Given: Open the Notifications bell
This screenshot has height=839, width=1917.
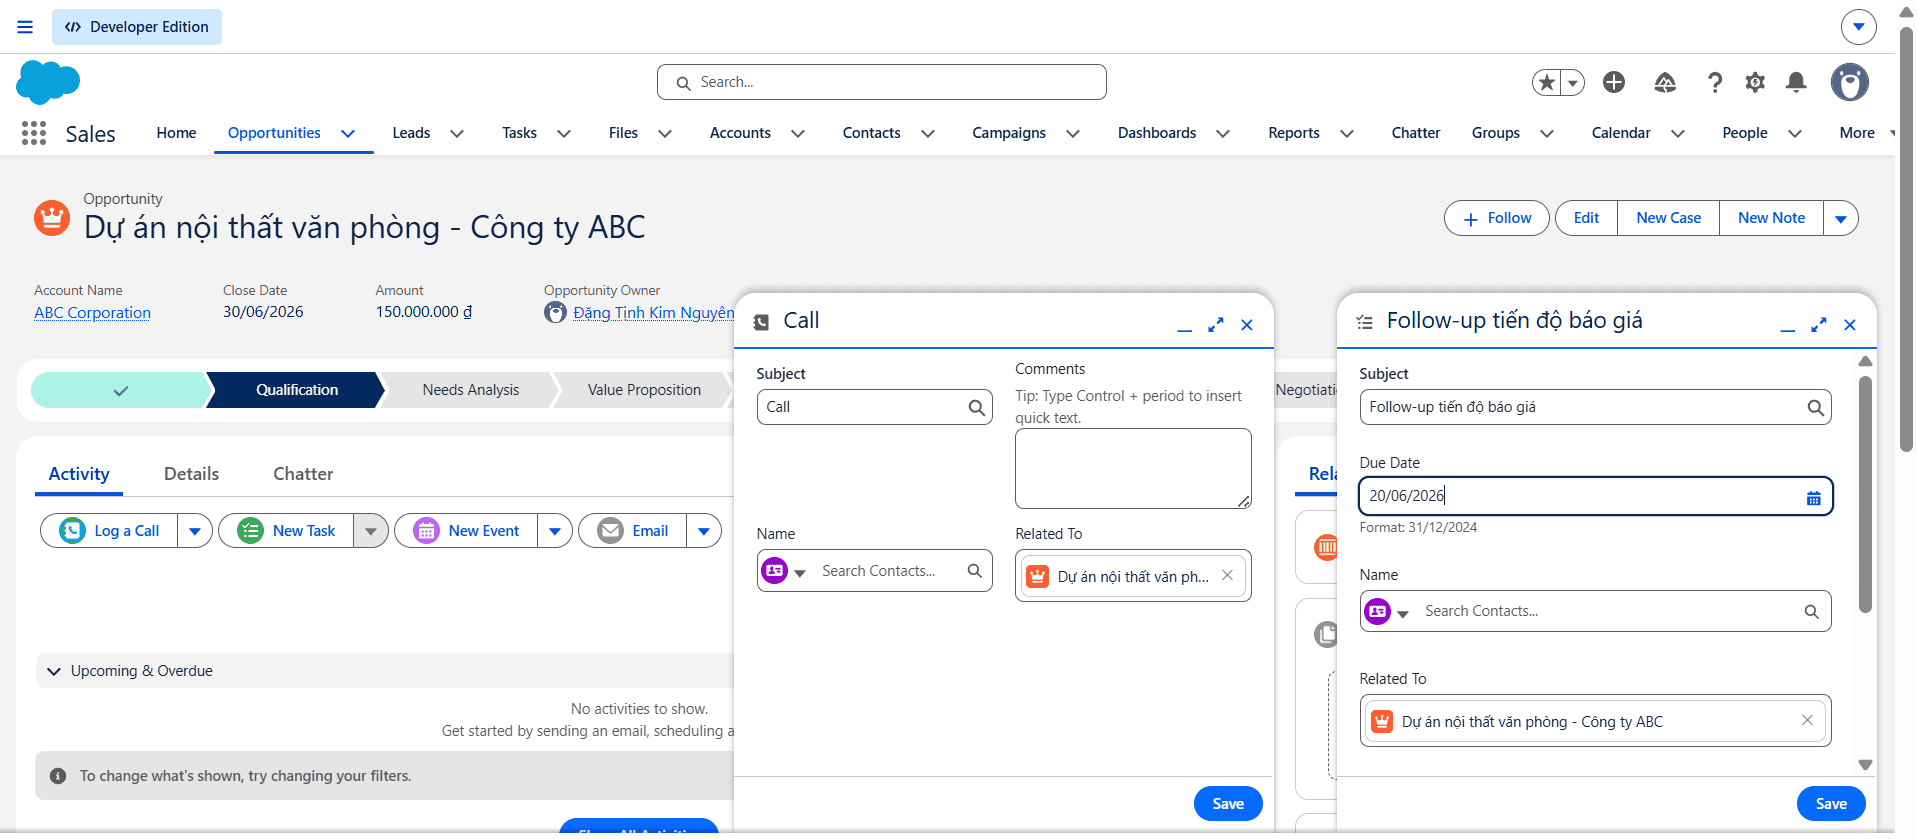Looking at the screenshot, I should click(1796, 82).
